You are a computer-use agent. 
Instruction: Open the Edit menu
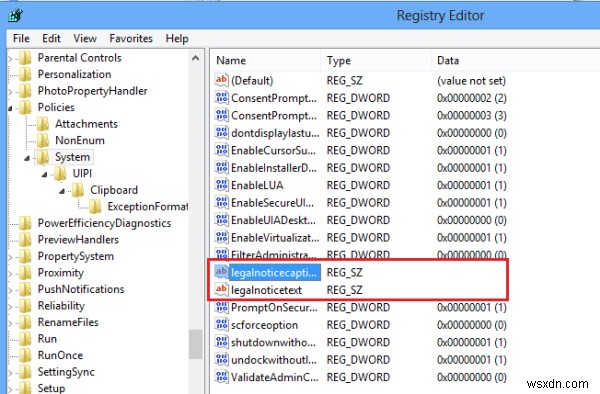(x=51, y=38)
